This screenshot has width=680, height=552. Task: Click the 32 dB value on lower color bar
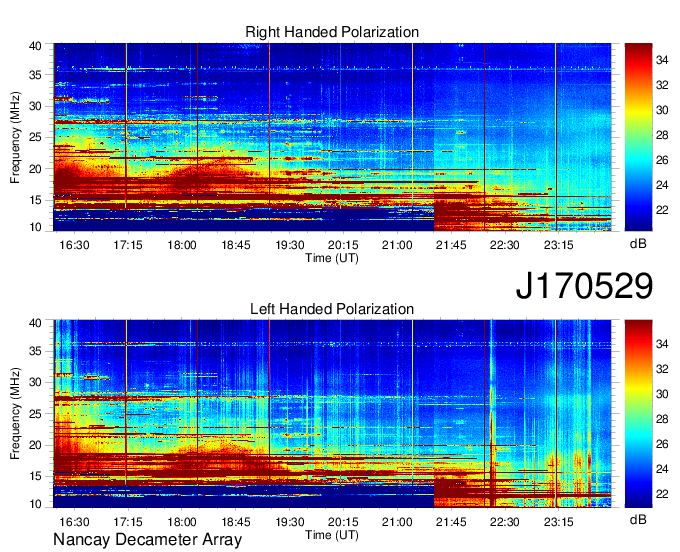tap(662, 369)
